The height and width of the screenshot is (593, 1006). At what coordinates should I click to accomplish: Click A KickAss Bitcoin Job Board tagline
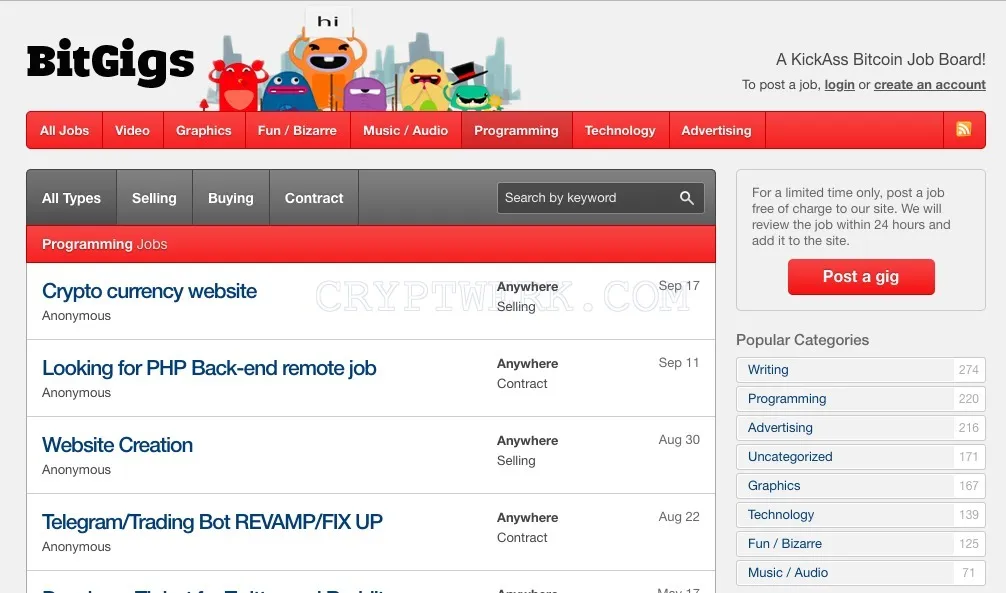tap(881, 60)
